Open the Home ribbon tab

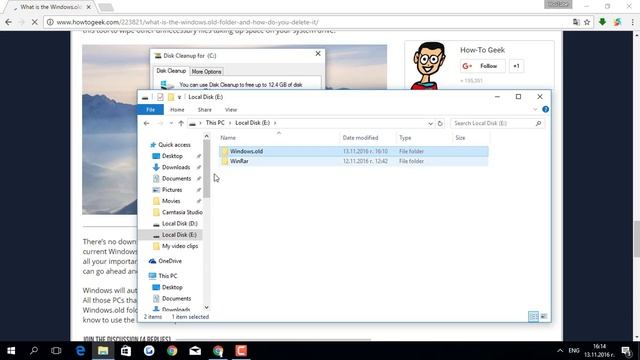click(x=177, y=110)
